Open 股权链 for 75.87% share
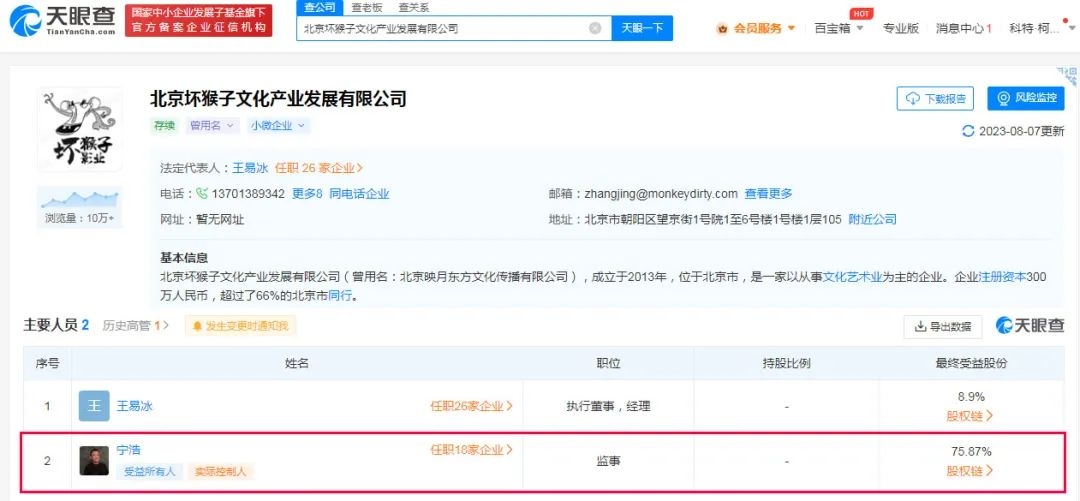 click(x=970, y=471)
